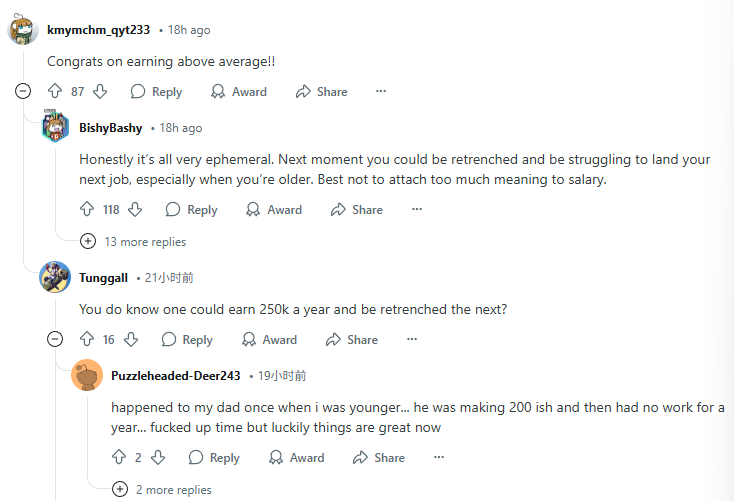The height and width of the screenshot is (501, 734).
Task: Open more options menu on kmymchm_qyt233's comment
Action: pyautogui.click(x=381, y=91)
